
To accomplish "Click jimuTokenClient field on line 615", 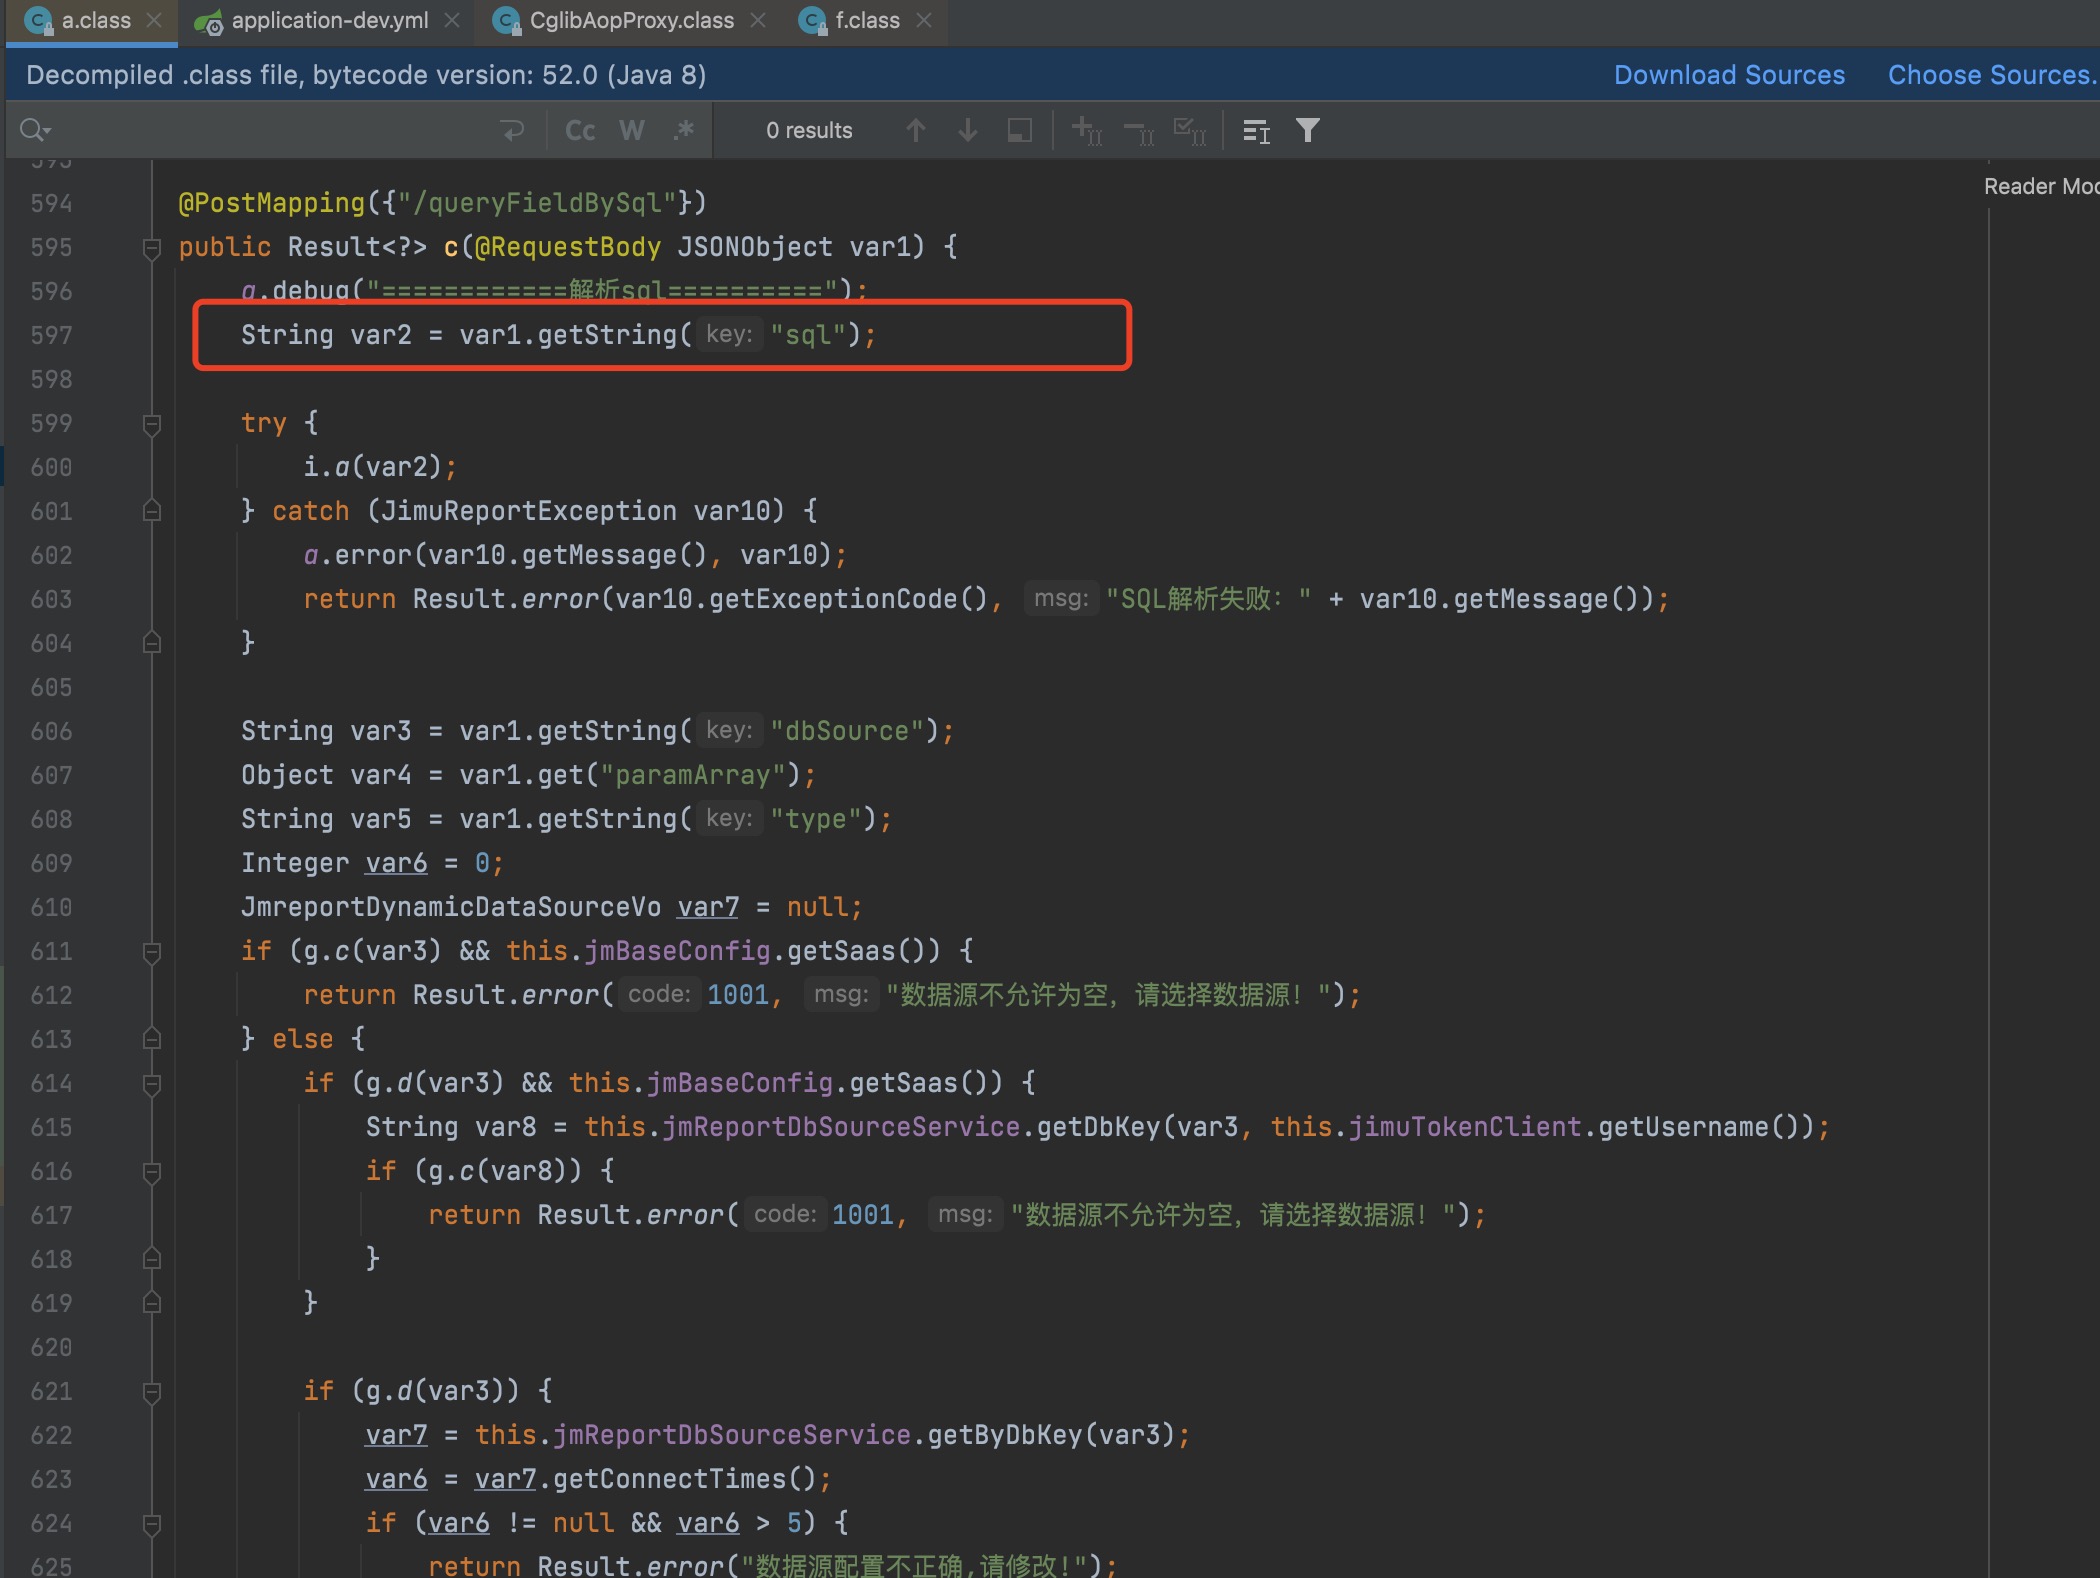I will (x=1465, y=1127).
